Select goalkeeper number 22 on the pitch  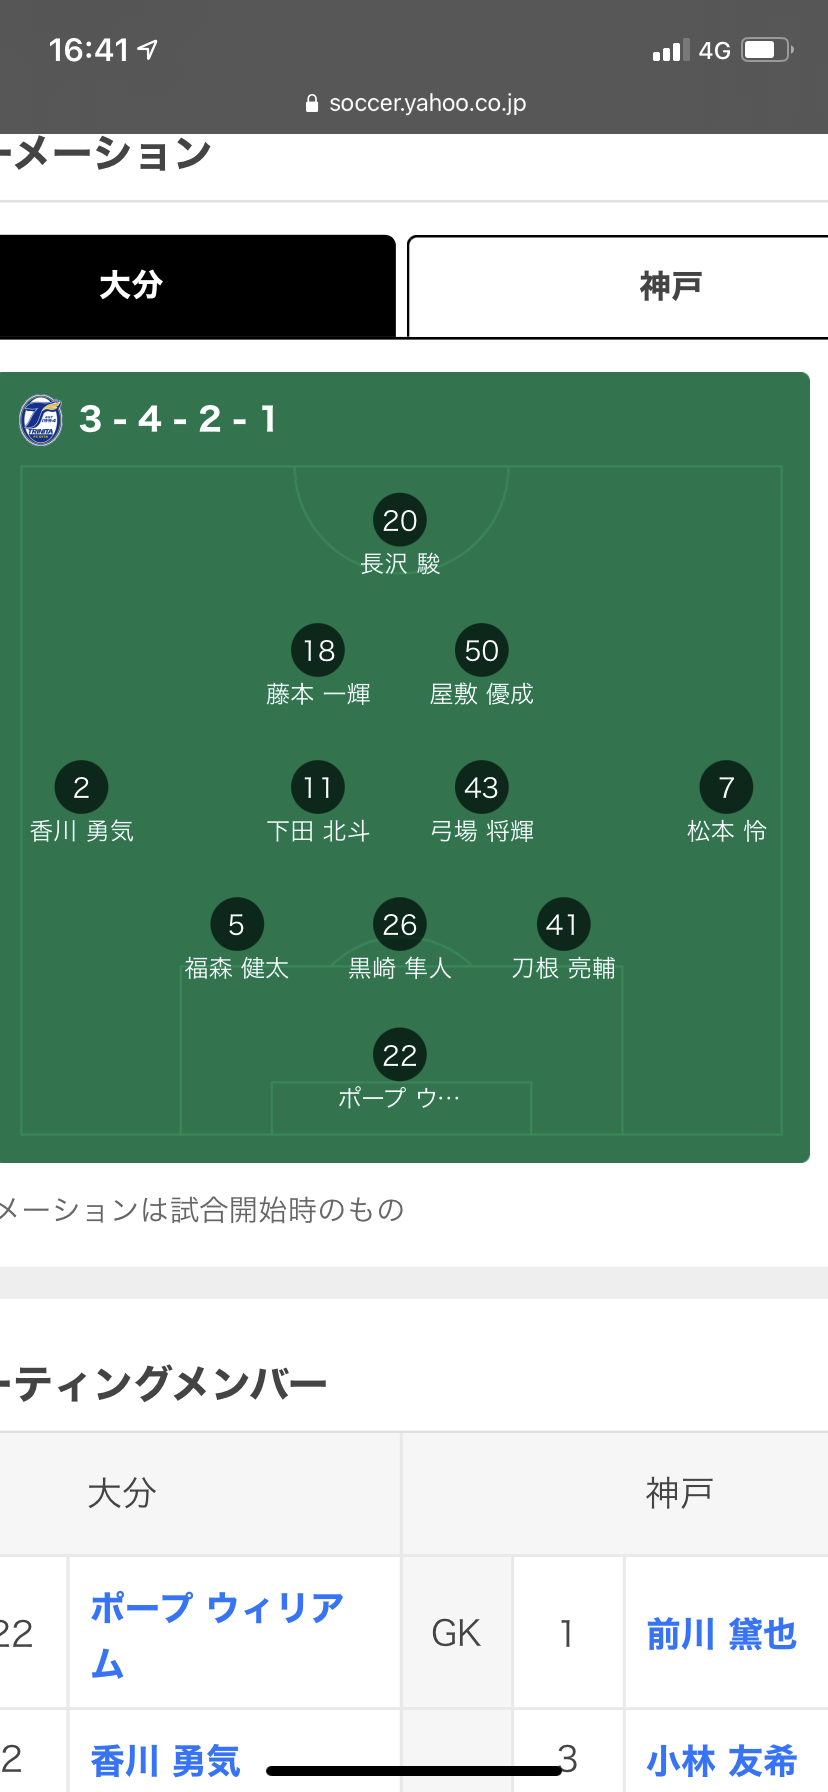point(400,1070)
